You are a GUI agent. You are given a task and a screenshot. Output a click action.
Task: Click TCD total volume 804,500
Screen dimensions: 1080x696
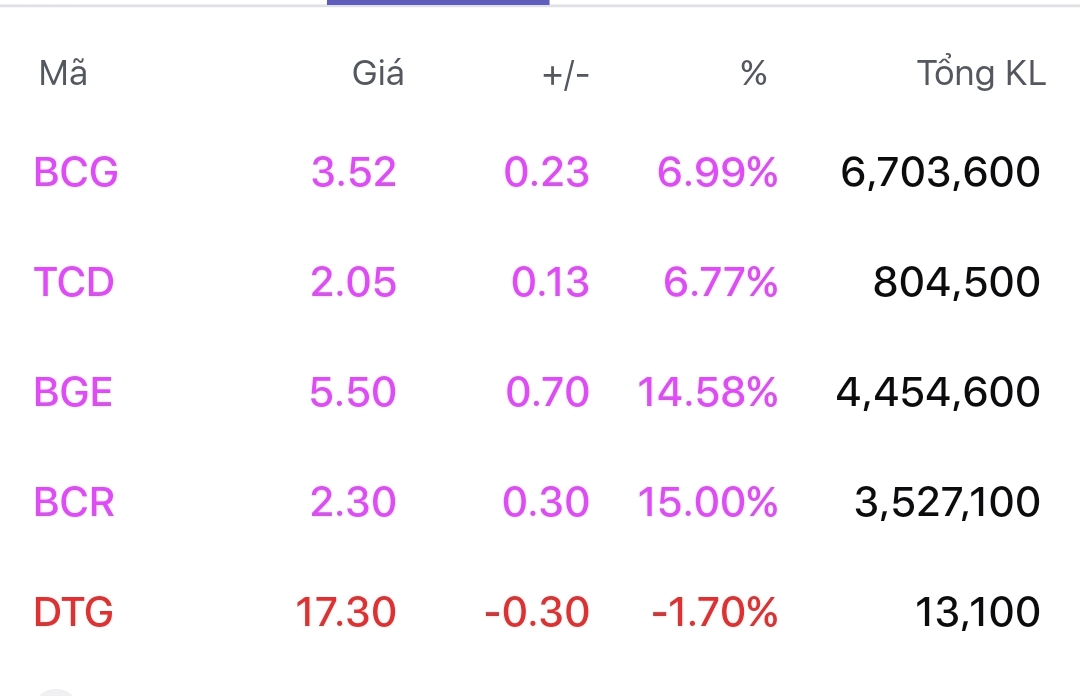956,283
